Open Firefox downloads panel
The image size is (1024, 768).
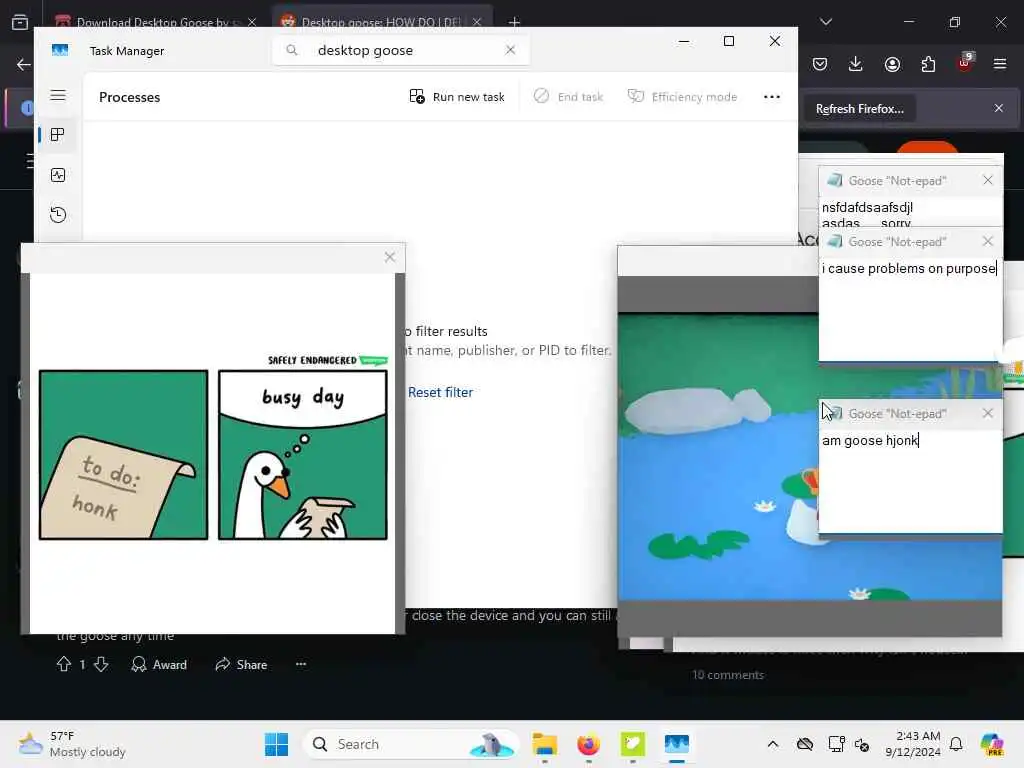click(x=856, y=64)
